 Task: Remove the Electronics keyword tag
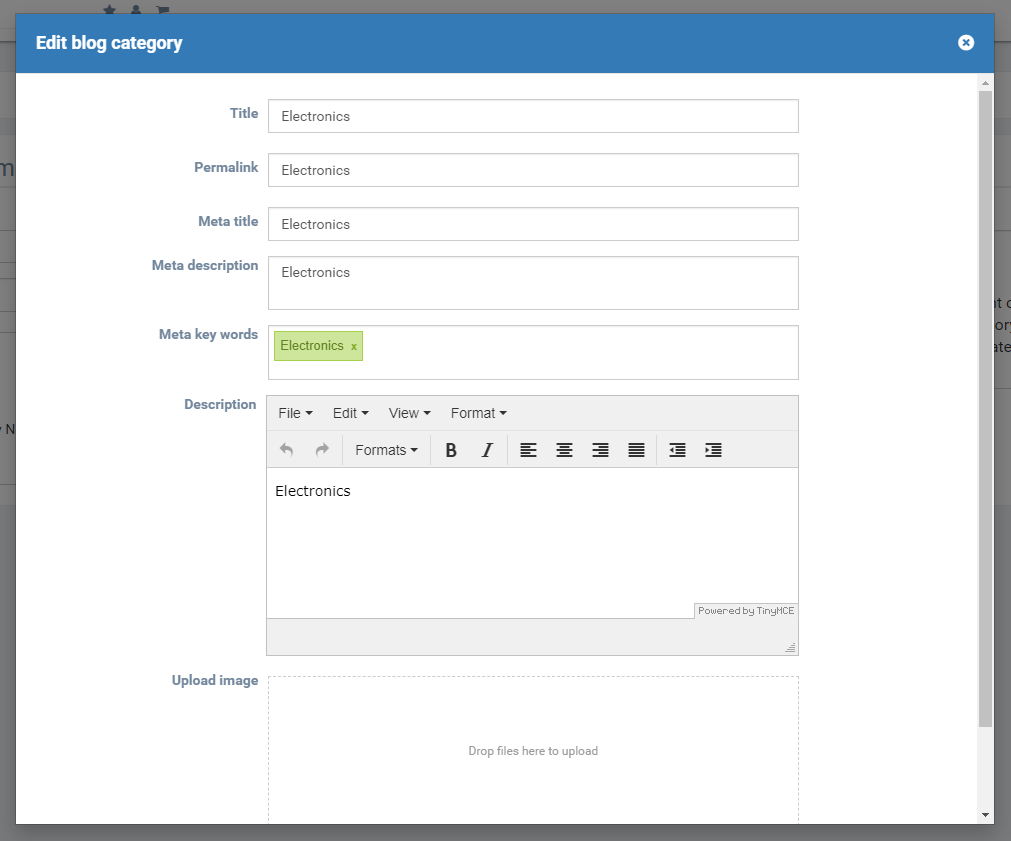[x=354, y=346]
